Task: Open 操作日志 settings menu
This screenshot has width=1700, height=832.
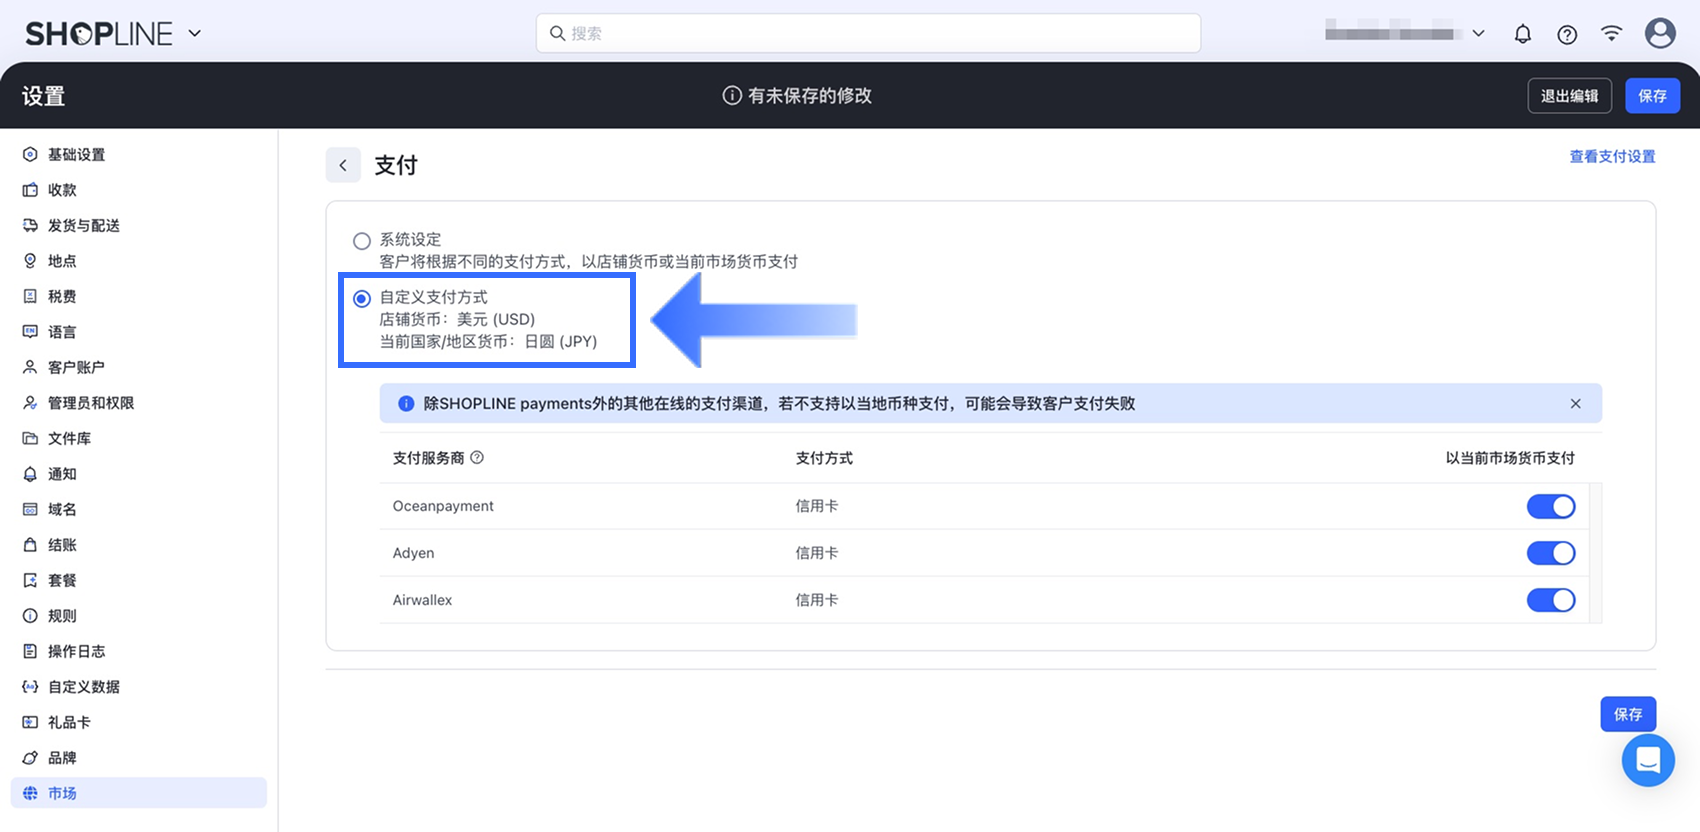Action: [139, 651]
